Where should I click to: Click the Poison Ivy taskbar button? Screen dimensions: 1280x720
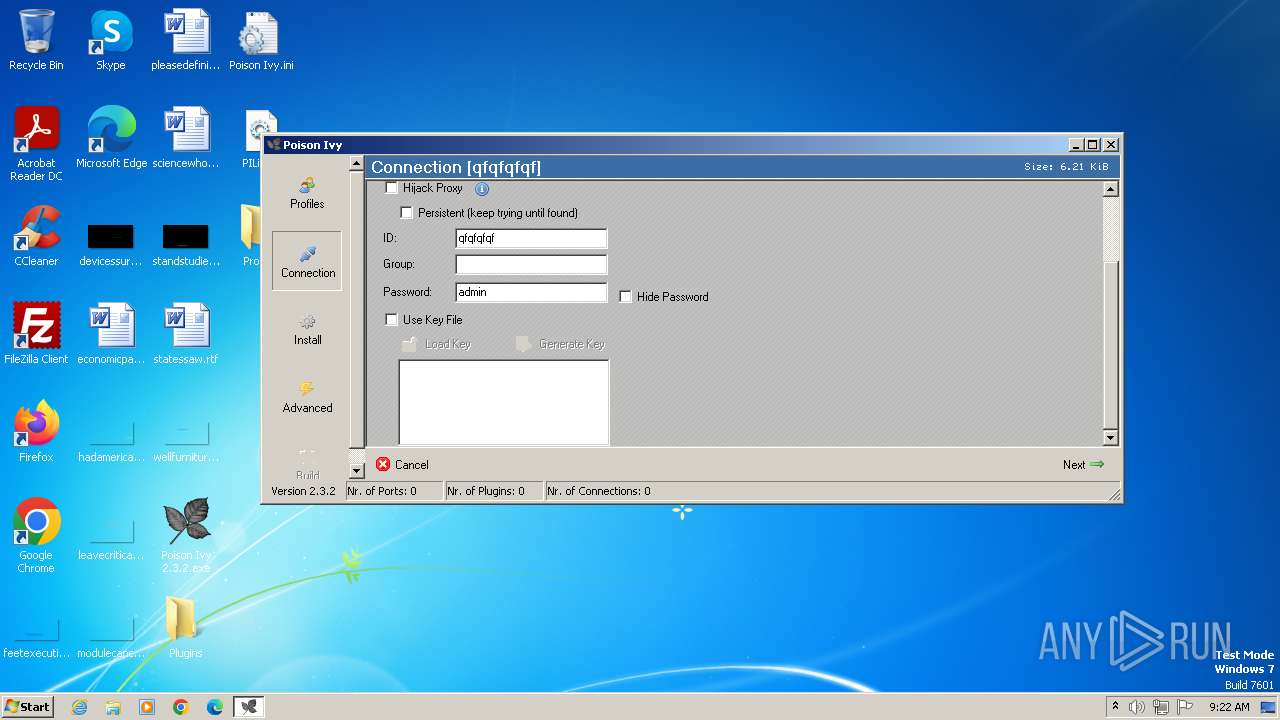249,707
